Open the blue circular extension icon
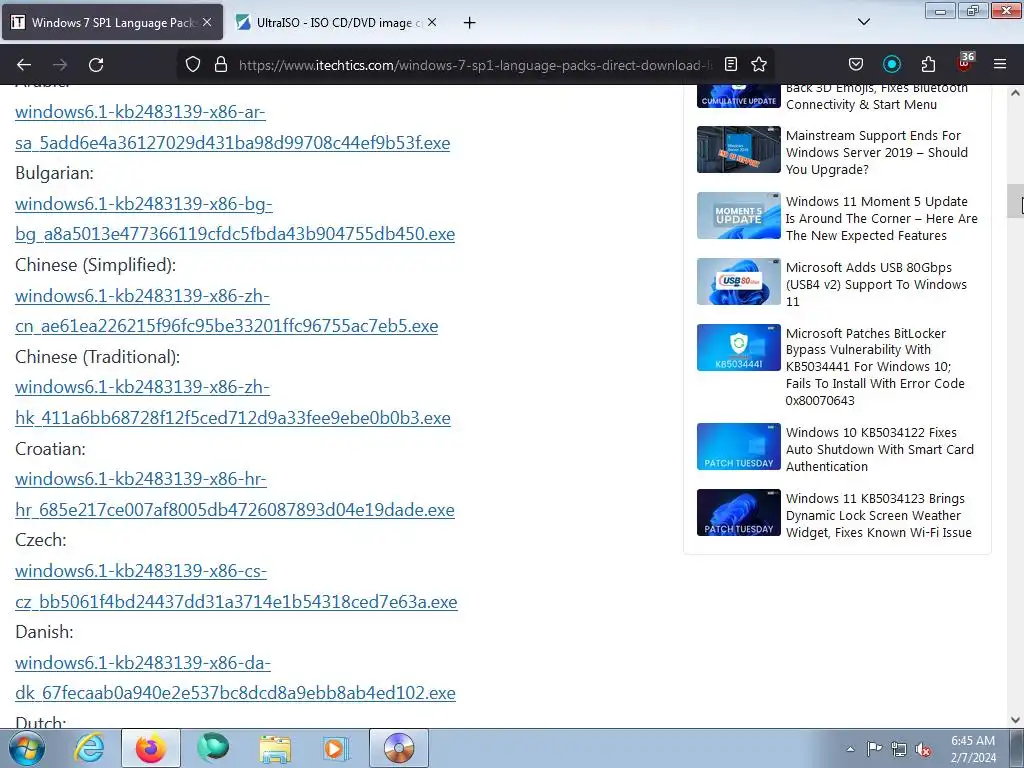 pyautogui.click(x=891, y=65)
